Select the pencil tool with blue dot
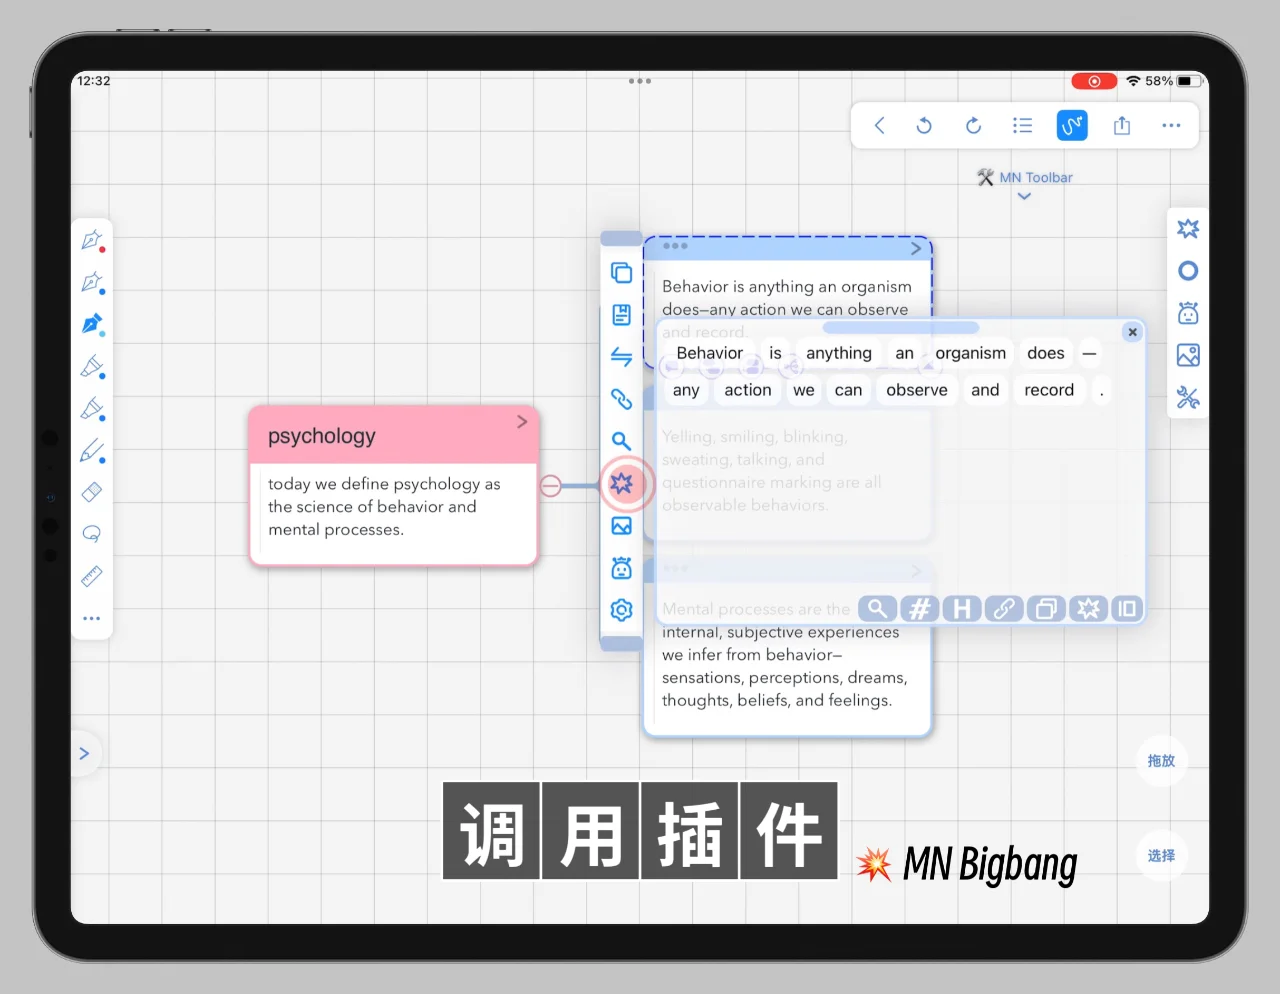The width and height of the screenshot is (1280, 994). click(x=92, y=451)
